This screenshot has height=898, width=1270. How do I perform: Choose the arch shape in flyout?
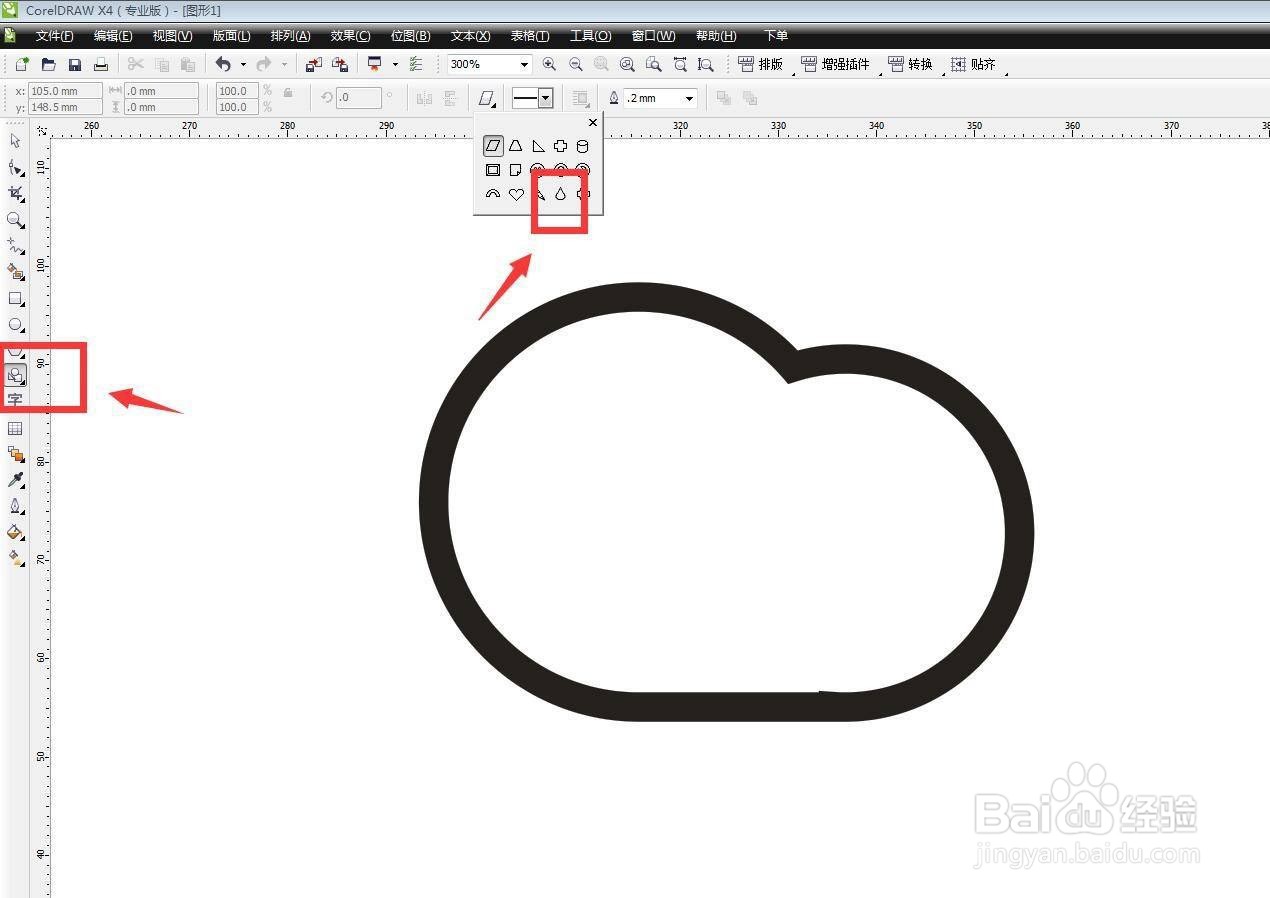point(493,194)
